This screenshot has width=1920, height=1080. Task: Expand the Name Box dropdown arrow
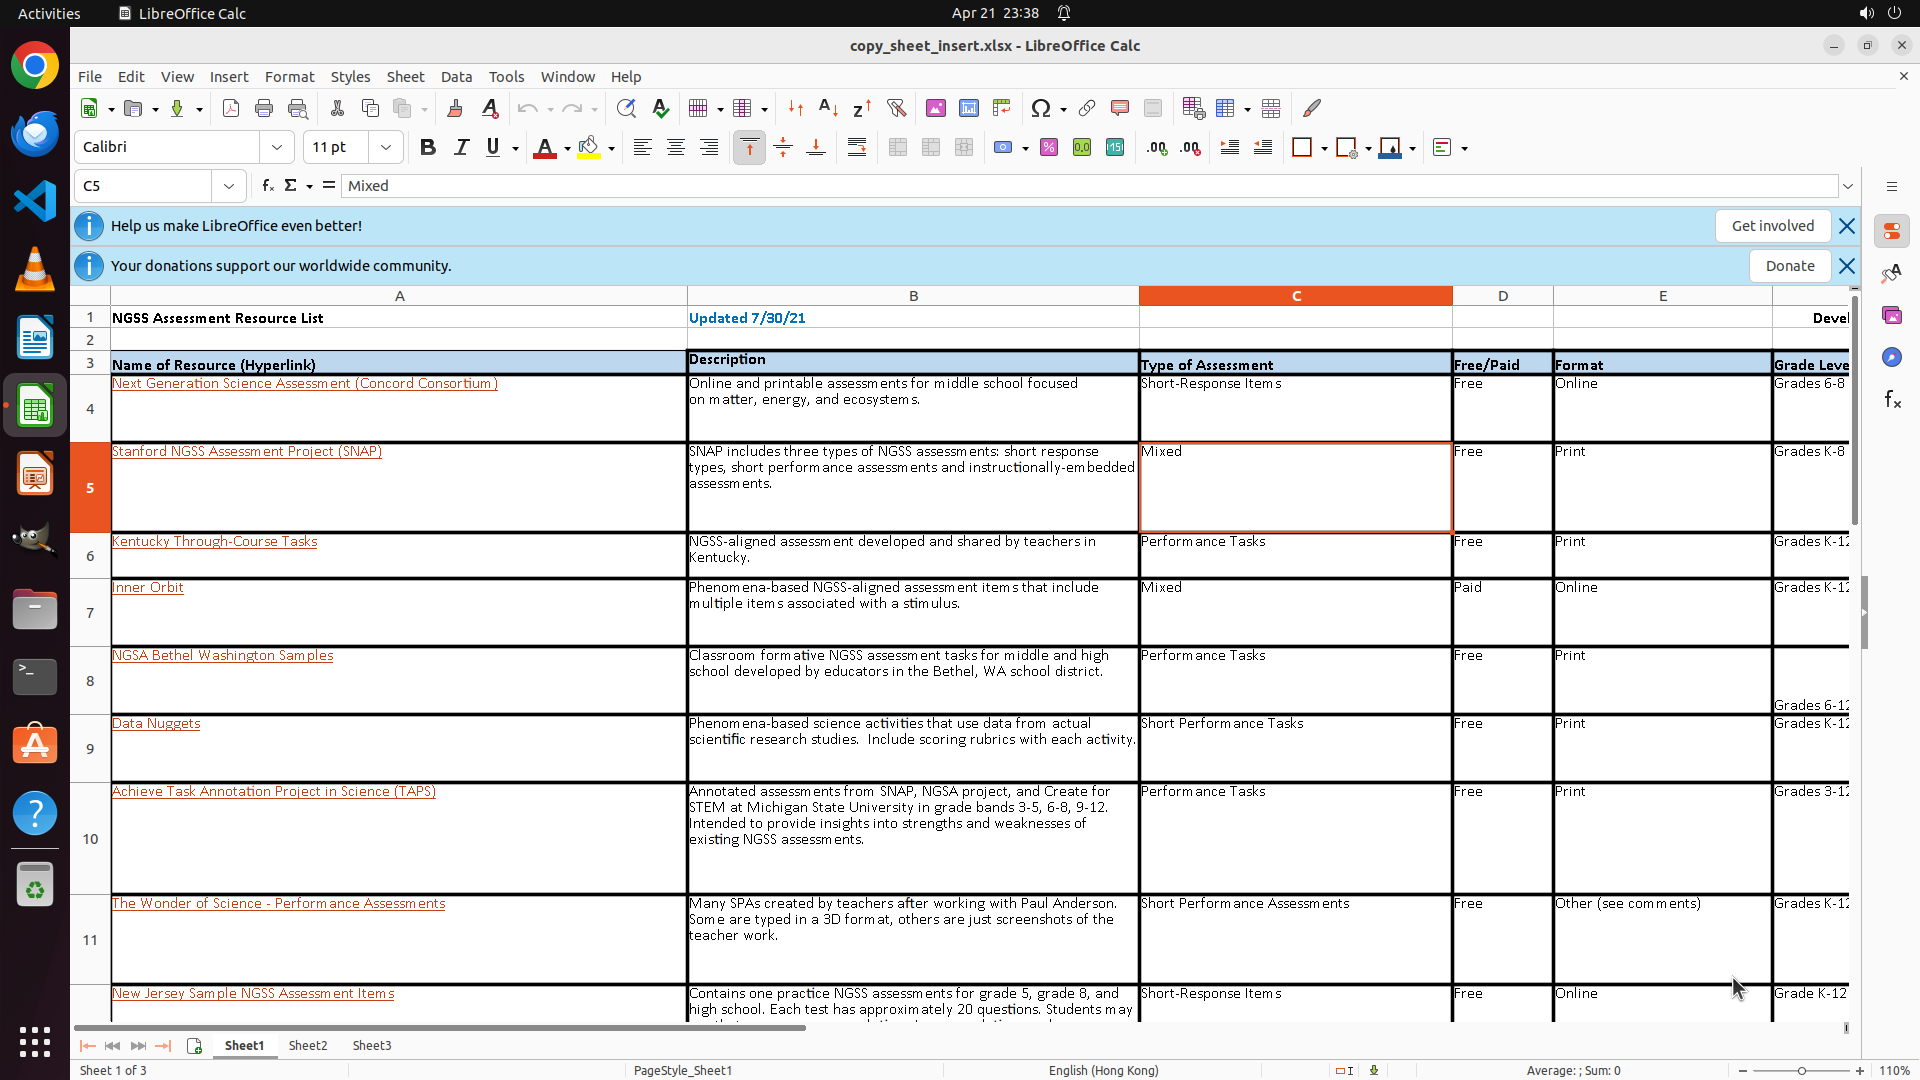tap(229, 186)
